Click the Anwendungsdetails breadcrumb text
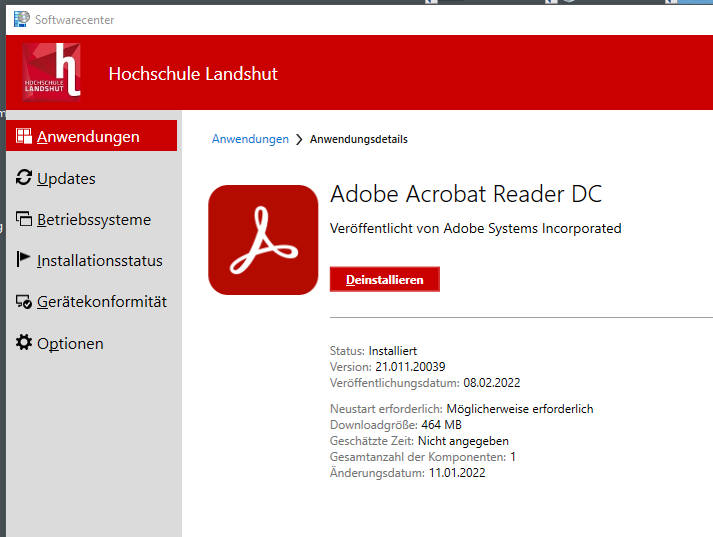The image size is (713, 537). click(x=358, y=139)
